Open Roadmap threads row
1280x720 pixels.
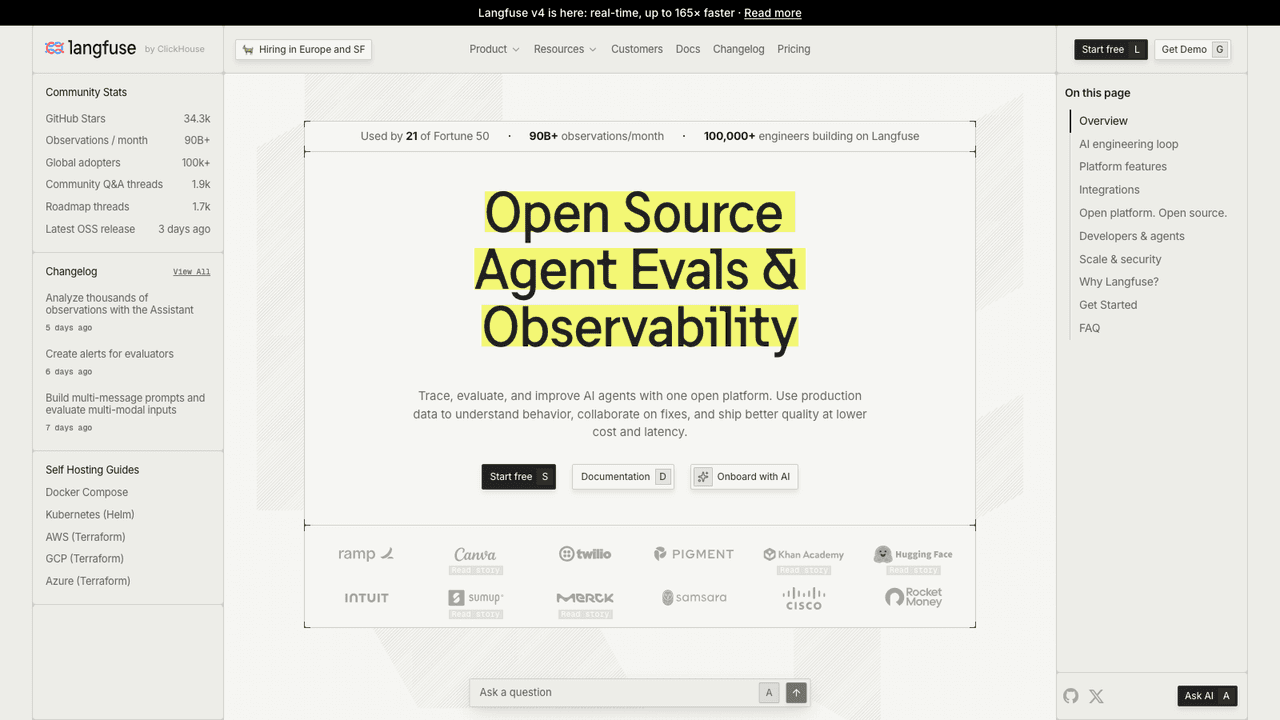pyautogui.click(x=128, y=206)
